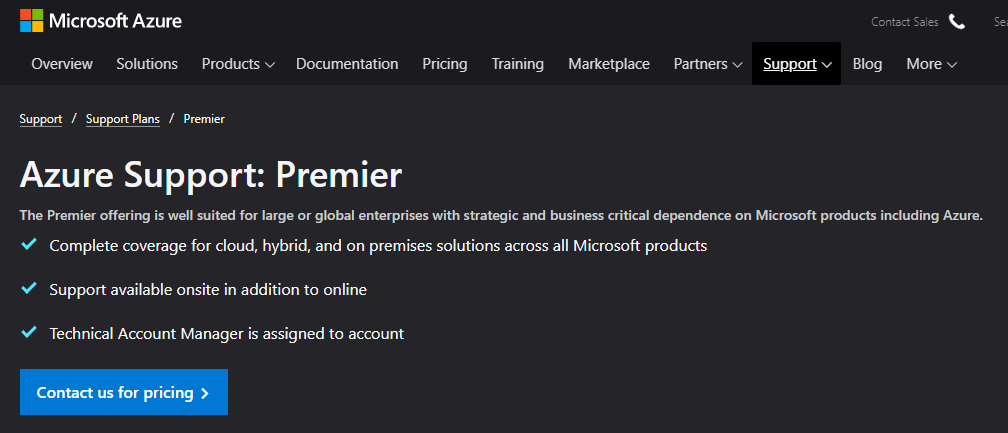Click the Contact Sales phone icon
The width and height of the screenshot is (1008, 433).
click(x=957, y=22)
